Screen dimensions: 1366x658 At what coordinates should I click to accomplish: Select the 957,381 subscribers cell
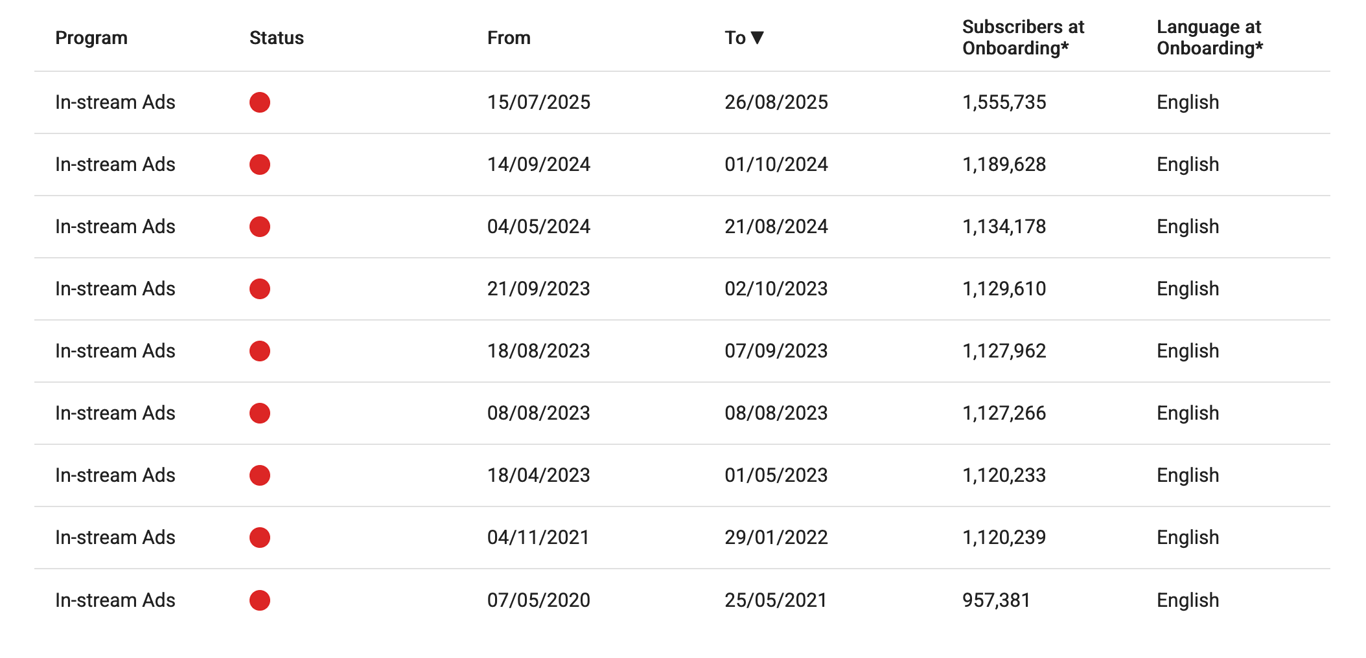tap(996, 600)
